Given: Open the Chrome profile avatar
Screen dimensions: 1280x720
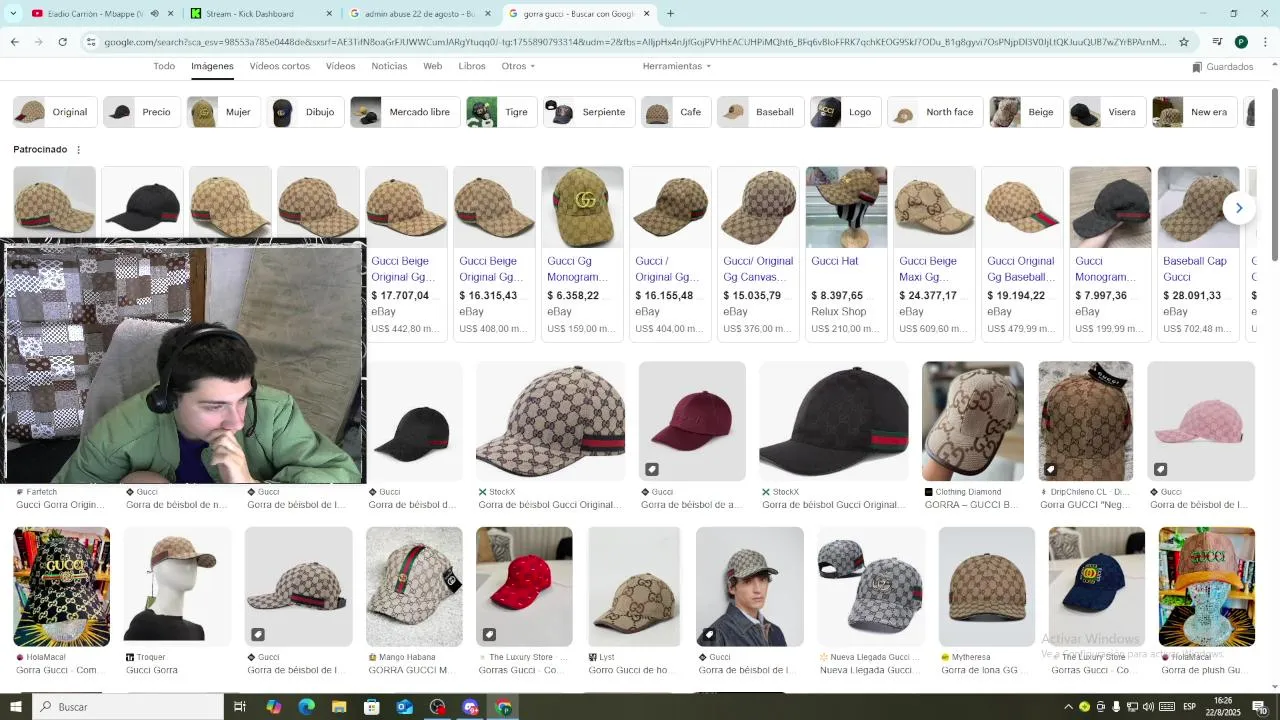Looking at the screenshot, I should (x=1241, y=42).
